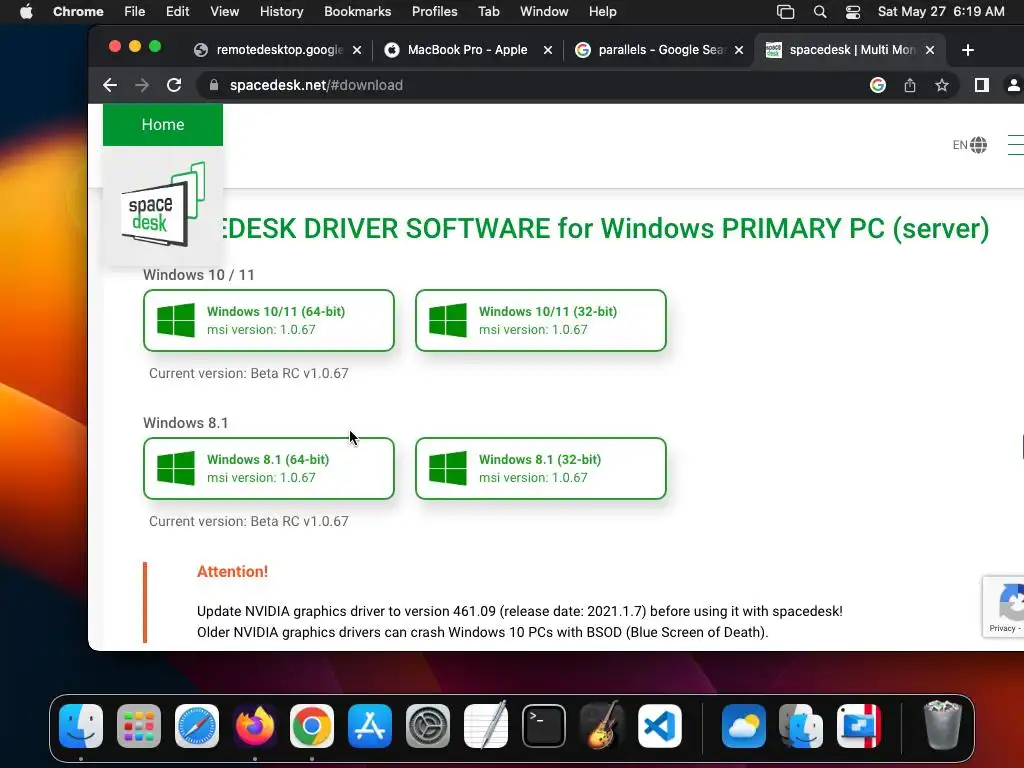Open a new tab with the plus button
1024x768 pixels.
click(968, 50)
